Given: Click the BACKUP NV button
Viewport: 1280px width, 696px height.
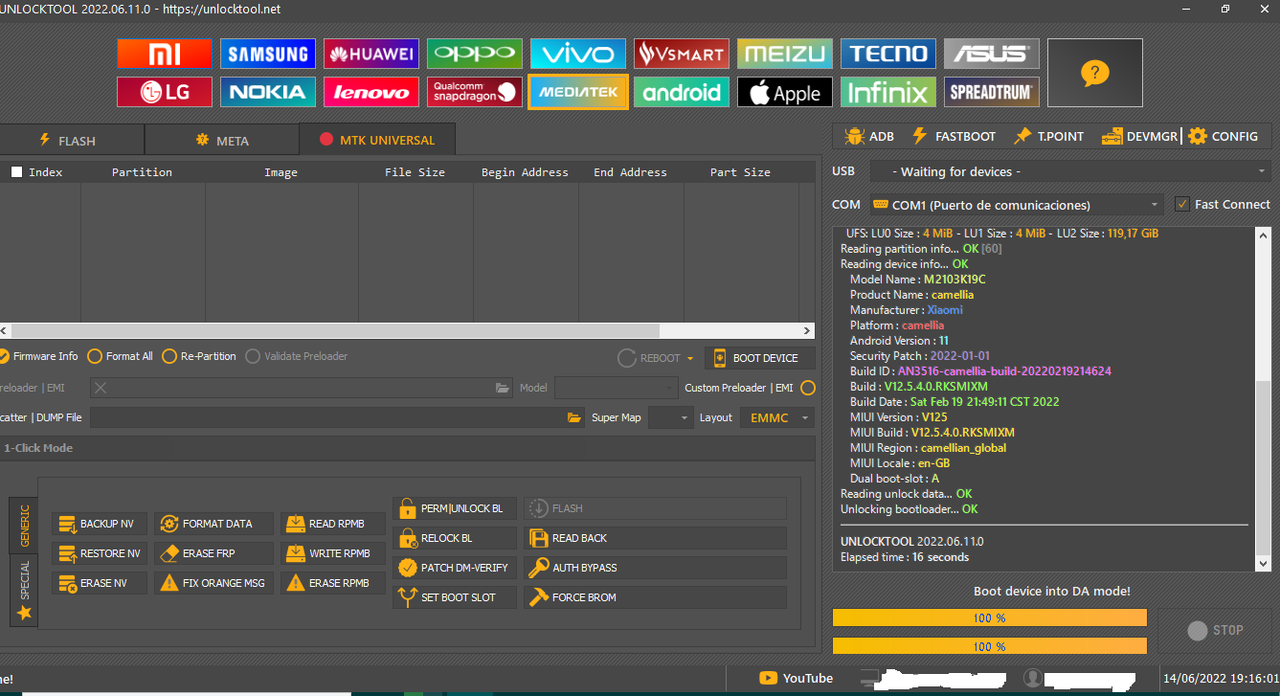Looking at the screenshot, I should 99,524.
